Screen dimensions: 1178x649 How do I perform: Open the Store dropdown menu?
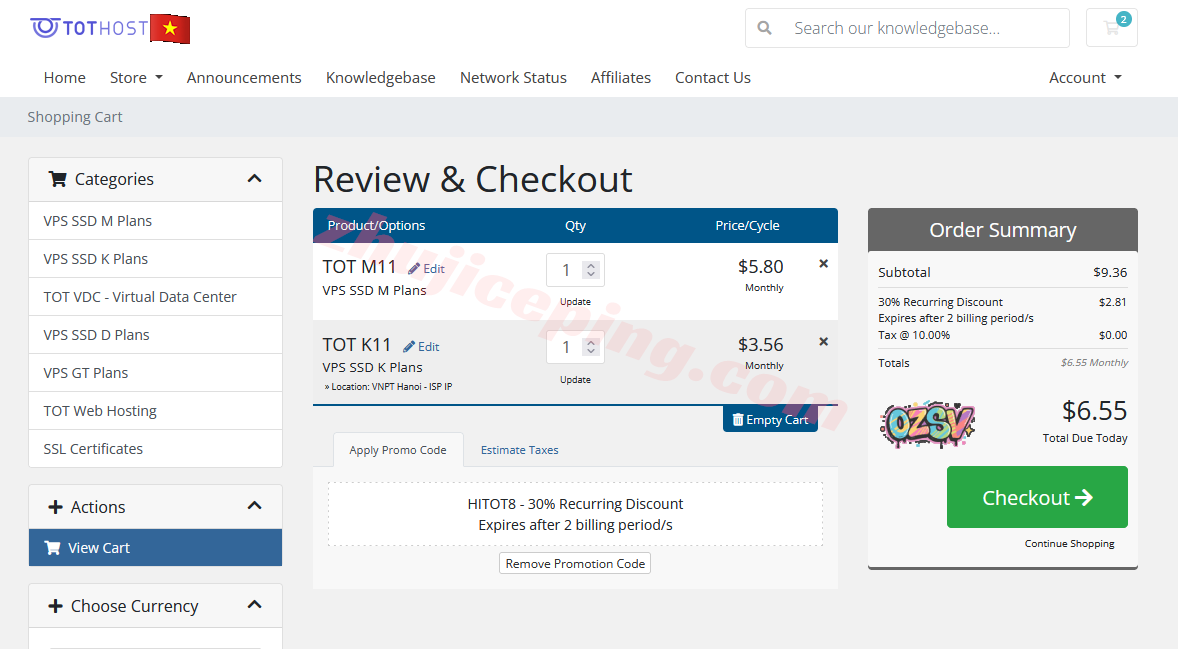pos(136,78)
